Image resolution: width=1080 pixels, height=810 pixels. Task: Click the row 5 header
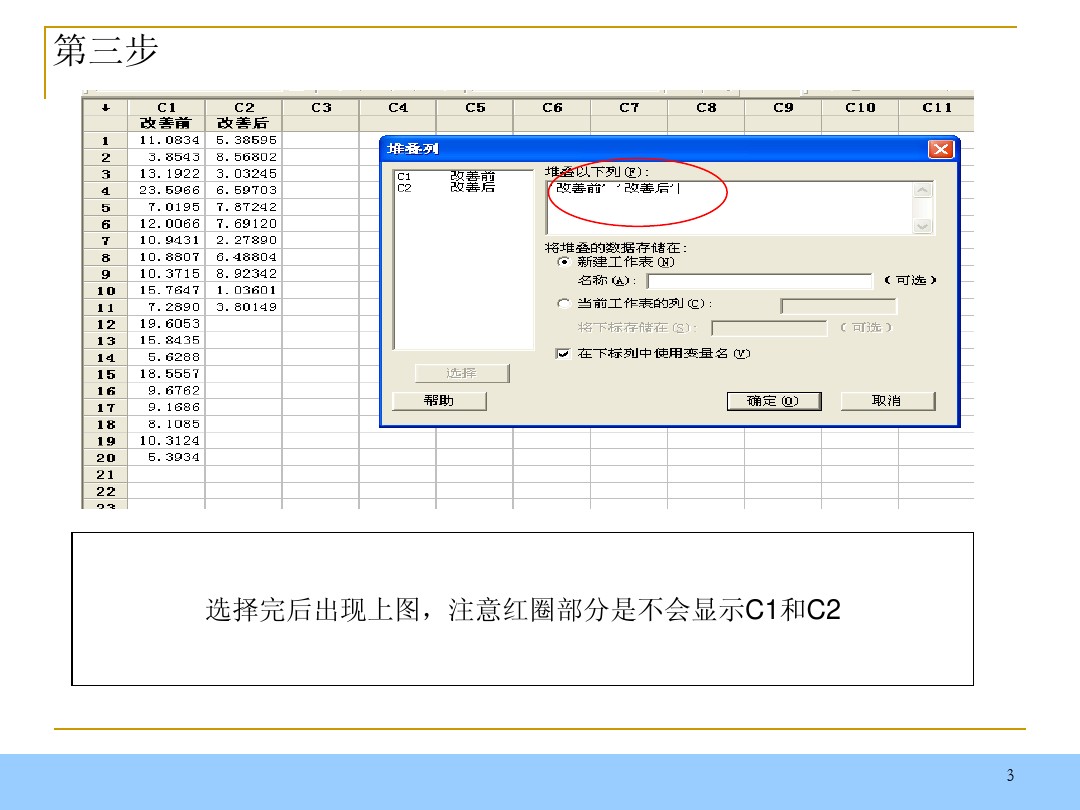105,206
